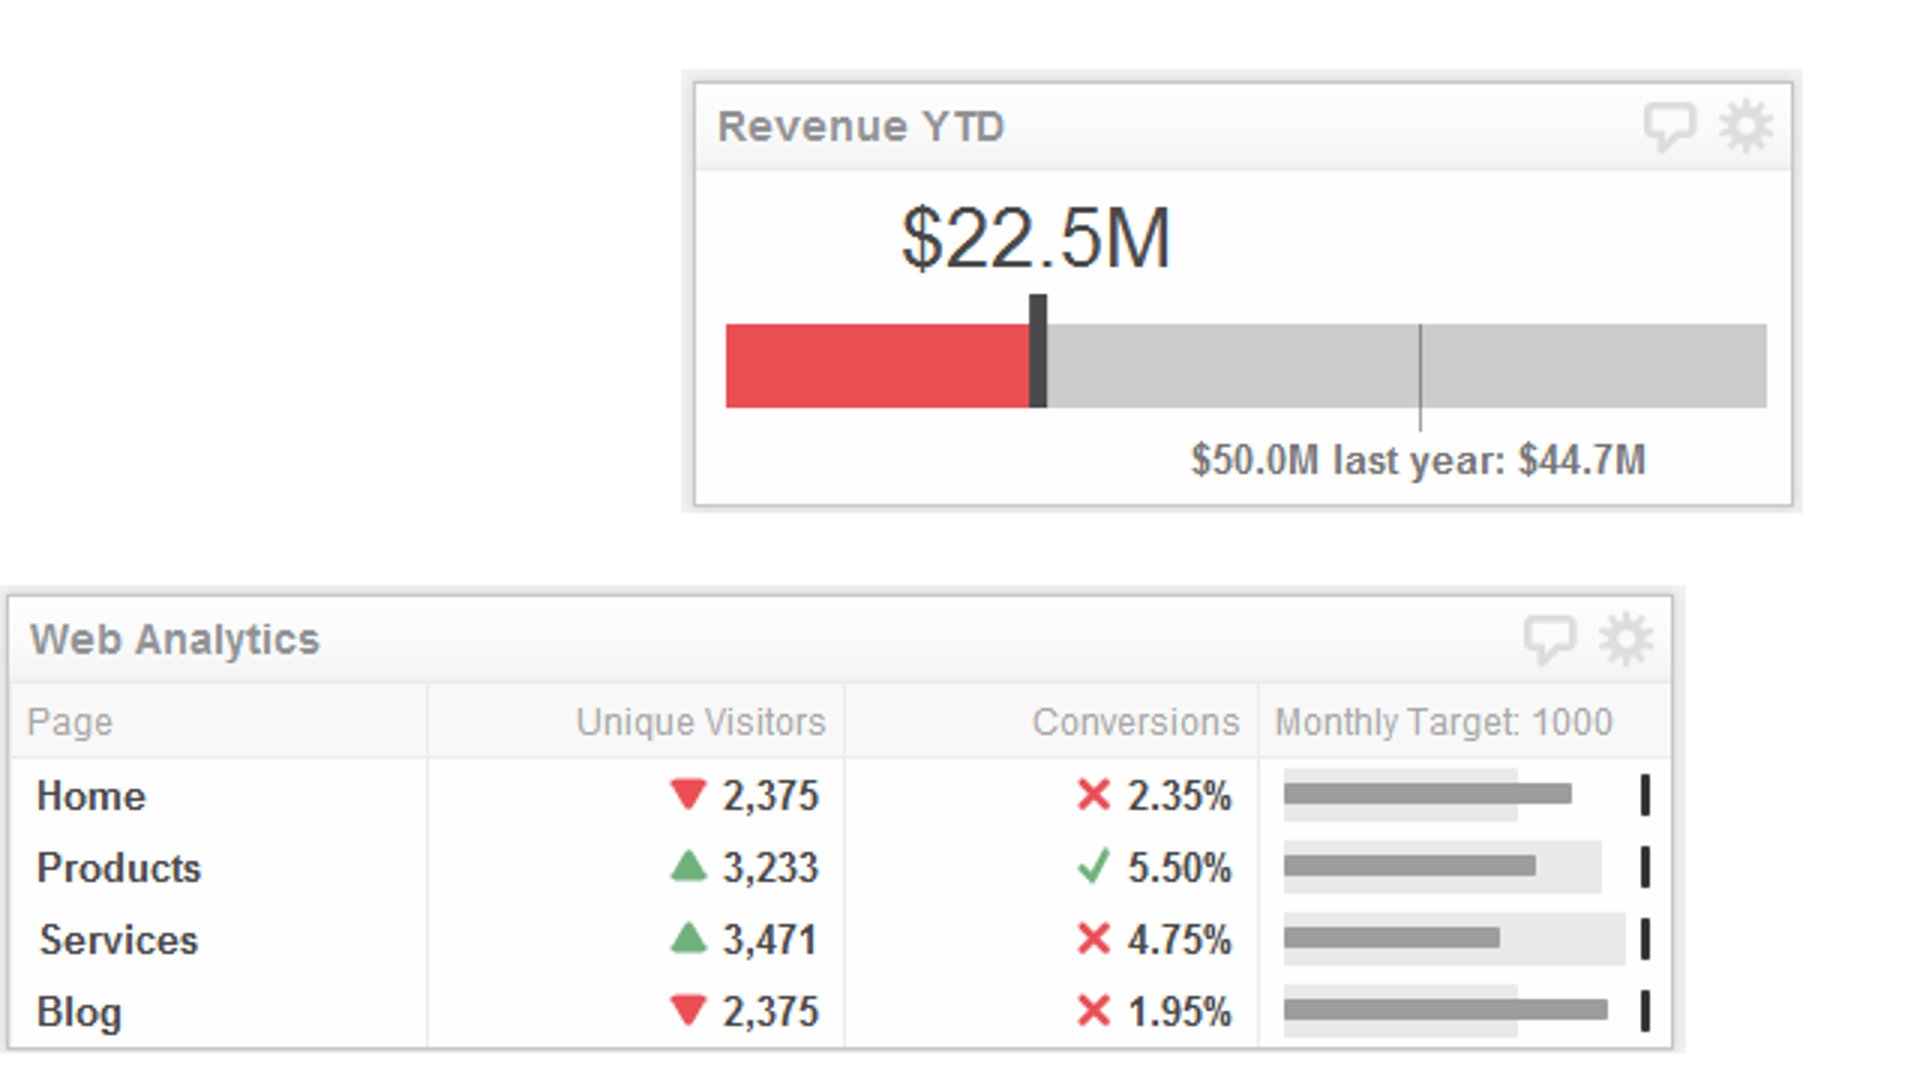The height and width of the screenshot is (1080, 1920).
Task: Click Monthly Target: 1000 column header
Action: click(1443, 722)
